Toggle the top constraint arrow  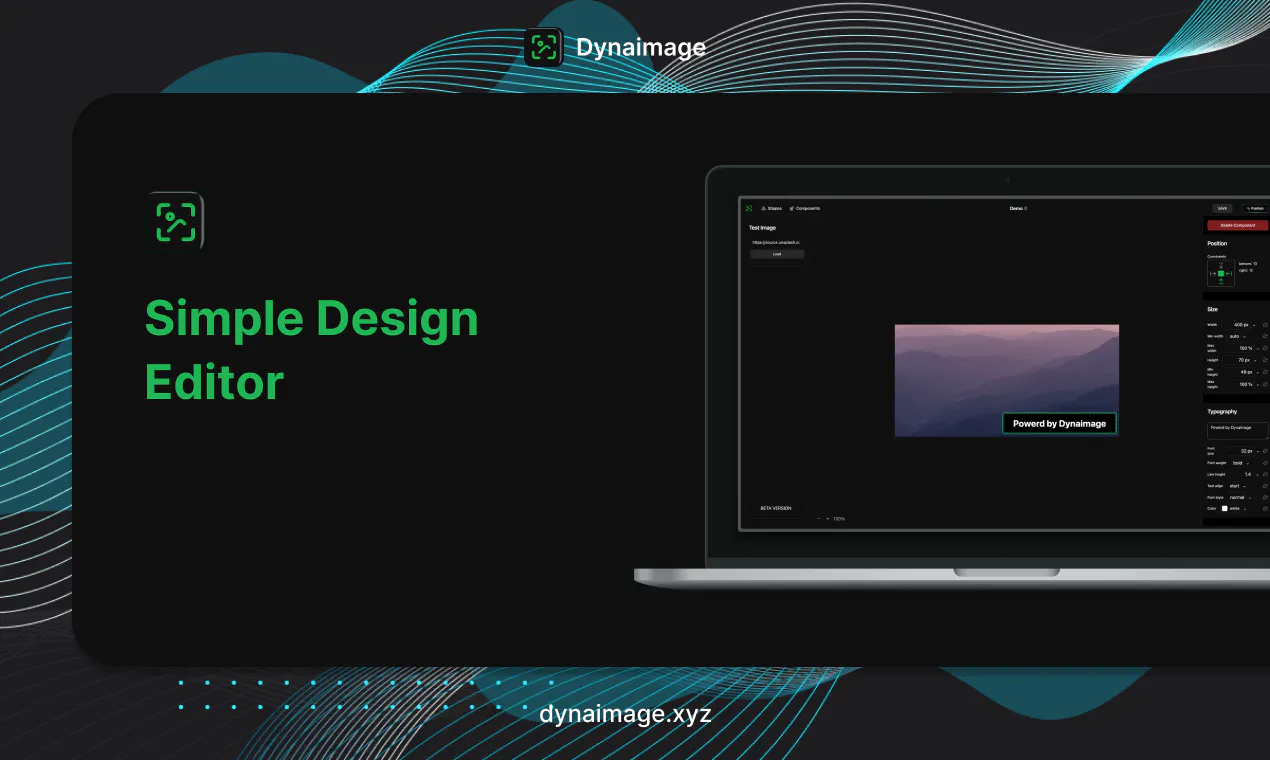tap(1221, 265)
